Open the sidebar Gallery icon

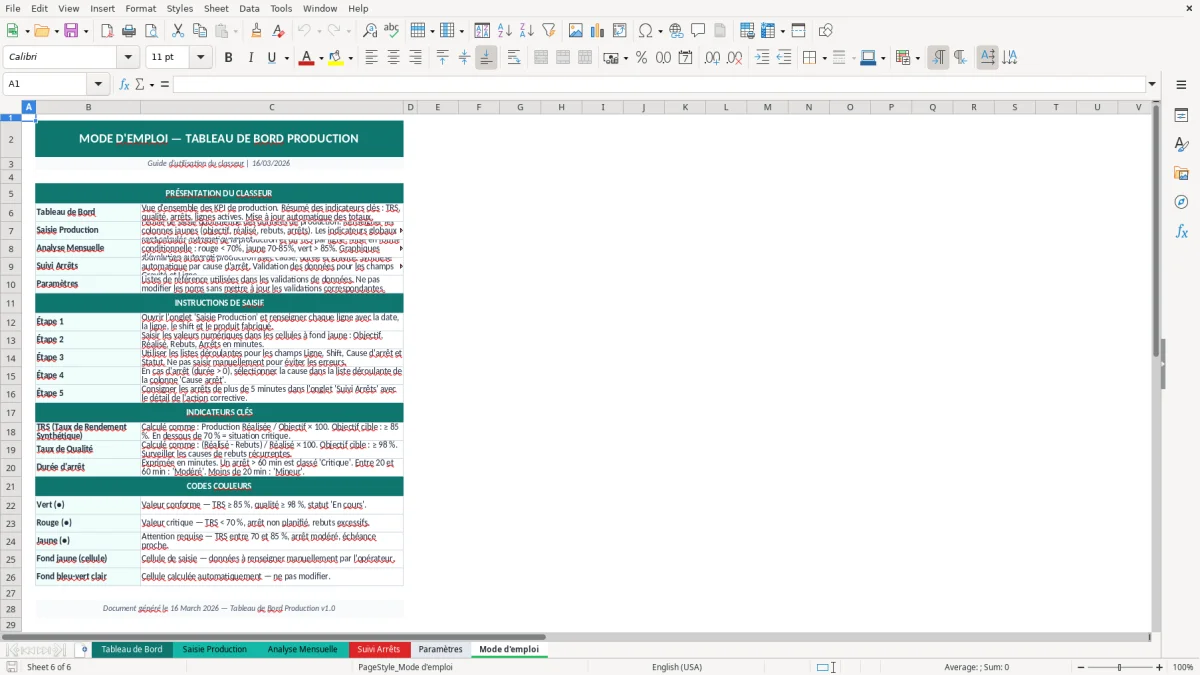point(1181,173)
